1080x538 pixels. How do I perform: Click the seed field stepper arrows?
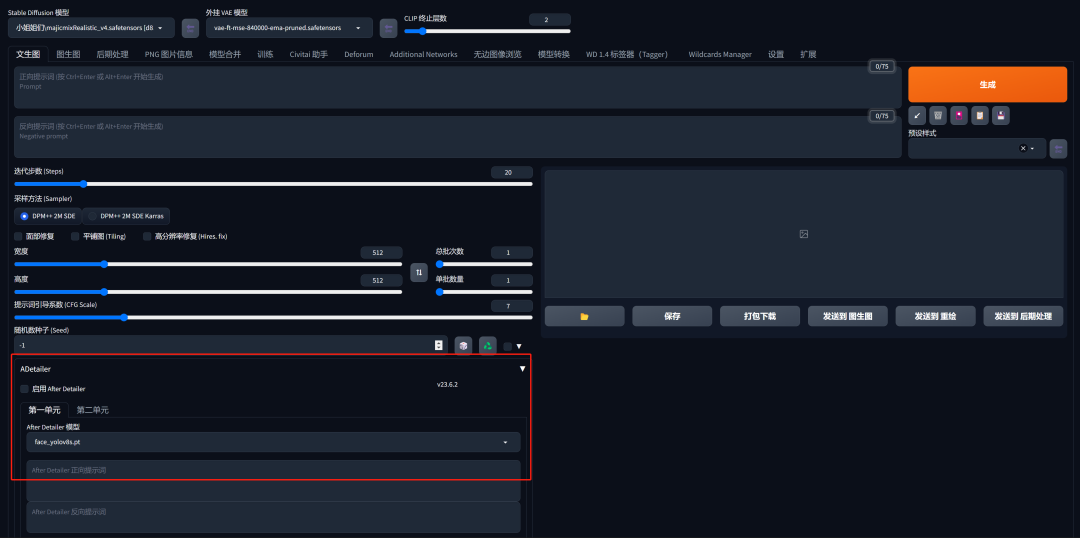pyautogui.click(x=439, y=345)
